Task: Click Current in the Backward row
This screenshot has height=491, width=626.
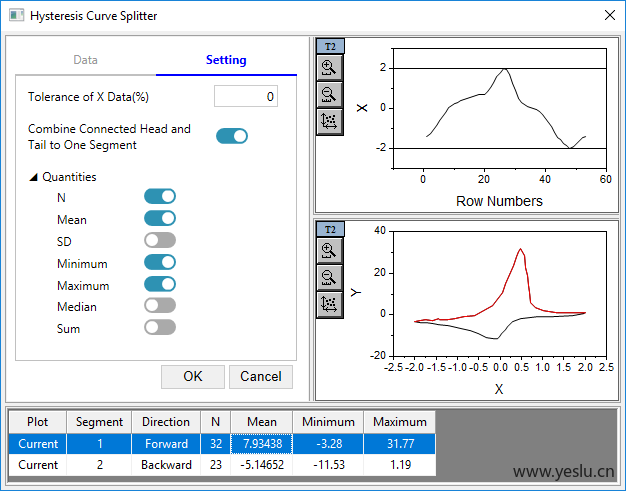Action: click(x=38, y=465)
